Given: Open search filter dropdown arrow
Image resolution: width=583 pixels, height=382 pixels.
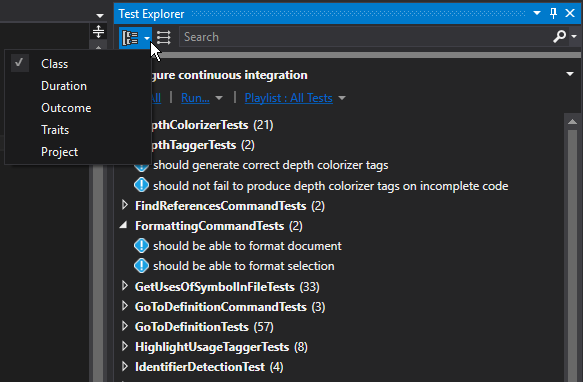Looking at the screenshot, I should (574, 36).
